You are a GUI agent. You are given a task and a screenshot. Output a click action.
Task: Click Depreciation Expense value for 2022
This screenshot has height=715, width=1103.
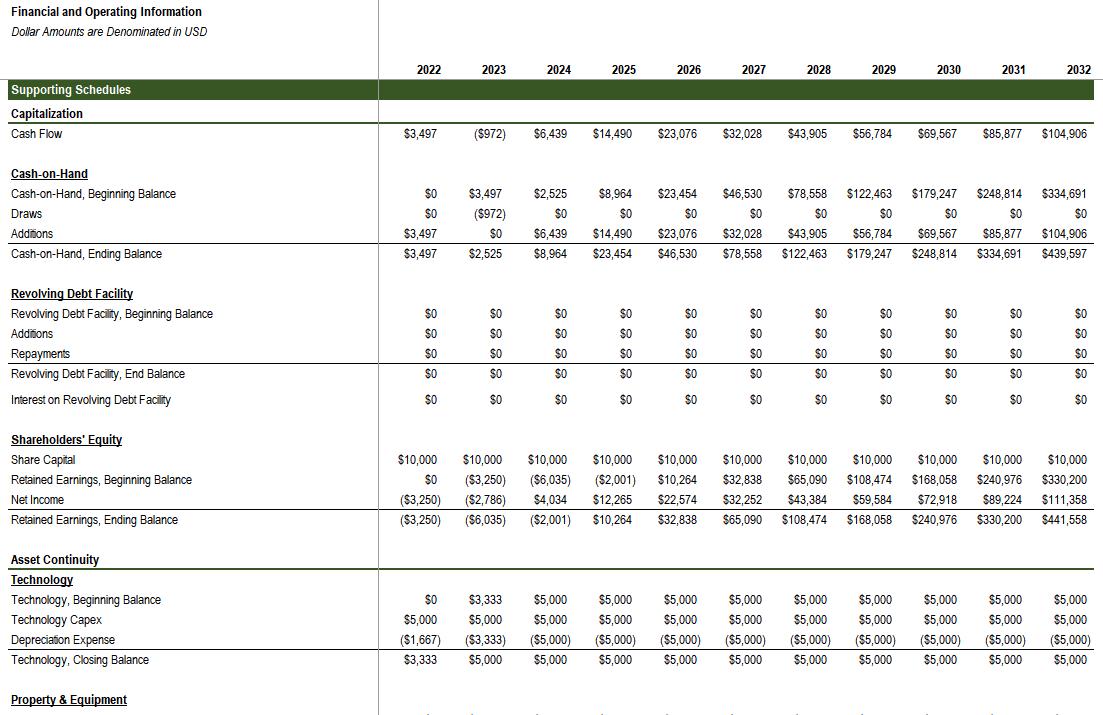(x=420, y=640)
